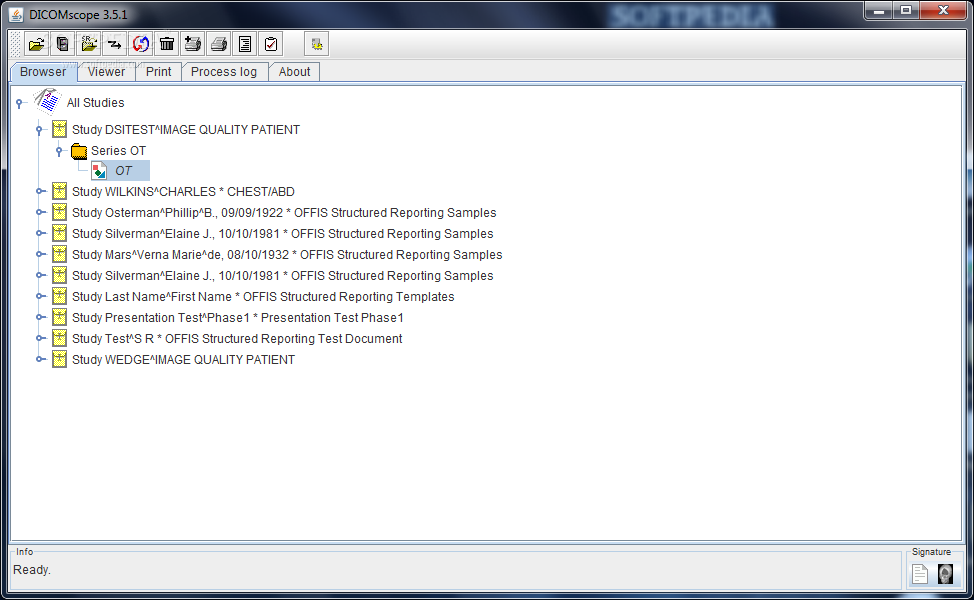Select the highlighted OT instance row
974x600 pixels.
tap(123, 171)
